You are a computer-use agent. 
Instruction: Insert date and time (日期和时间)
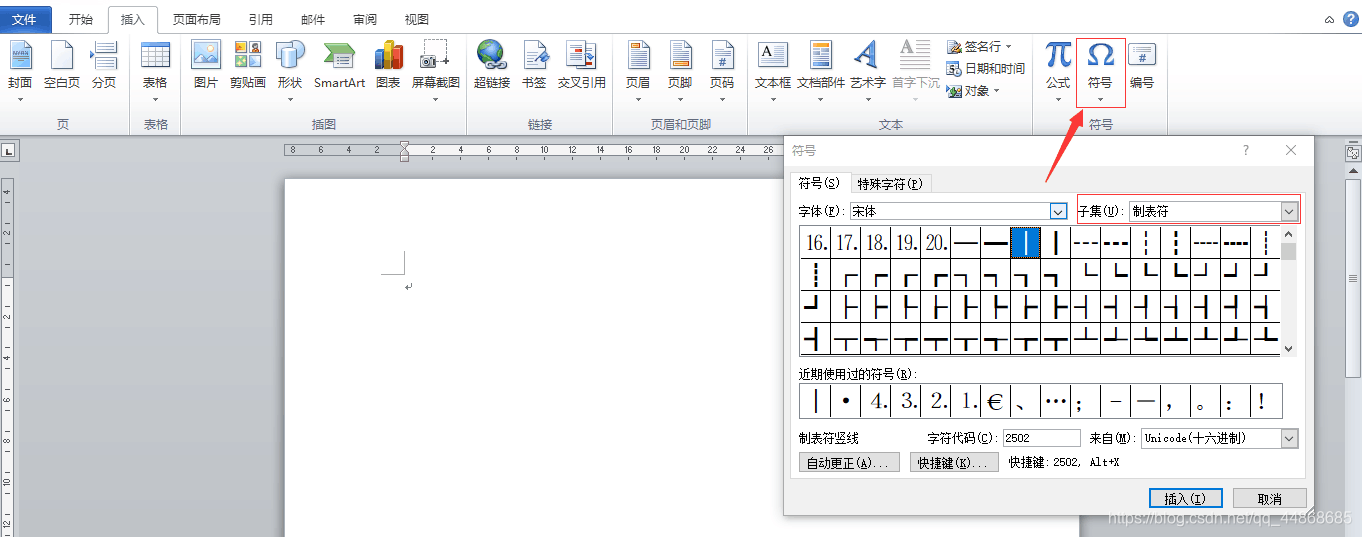986,68
